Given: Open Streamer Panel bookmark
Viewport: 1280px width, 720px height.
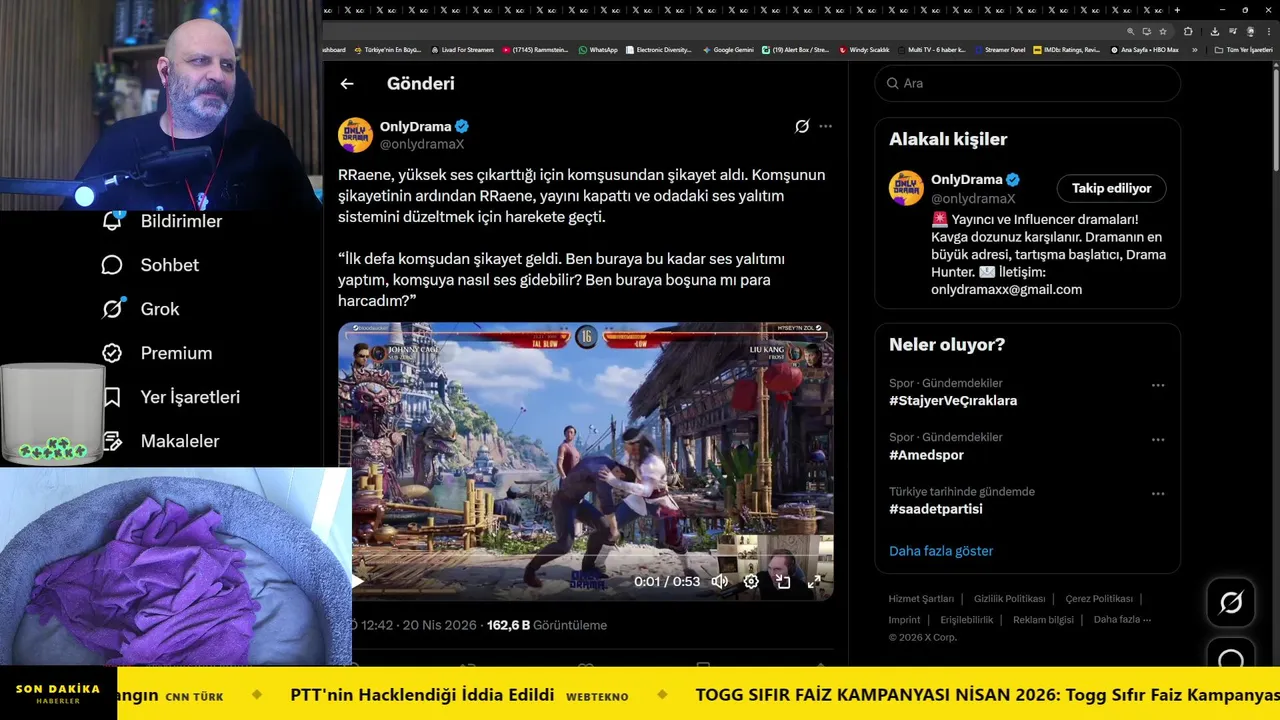Looking at the screenshot, I should [999, 50].
